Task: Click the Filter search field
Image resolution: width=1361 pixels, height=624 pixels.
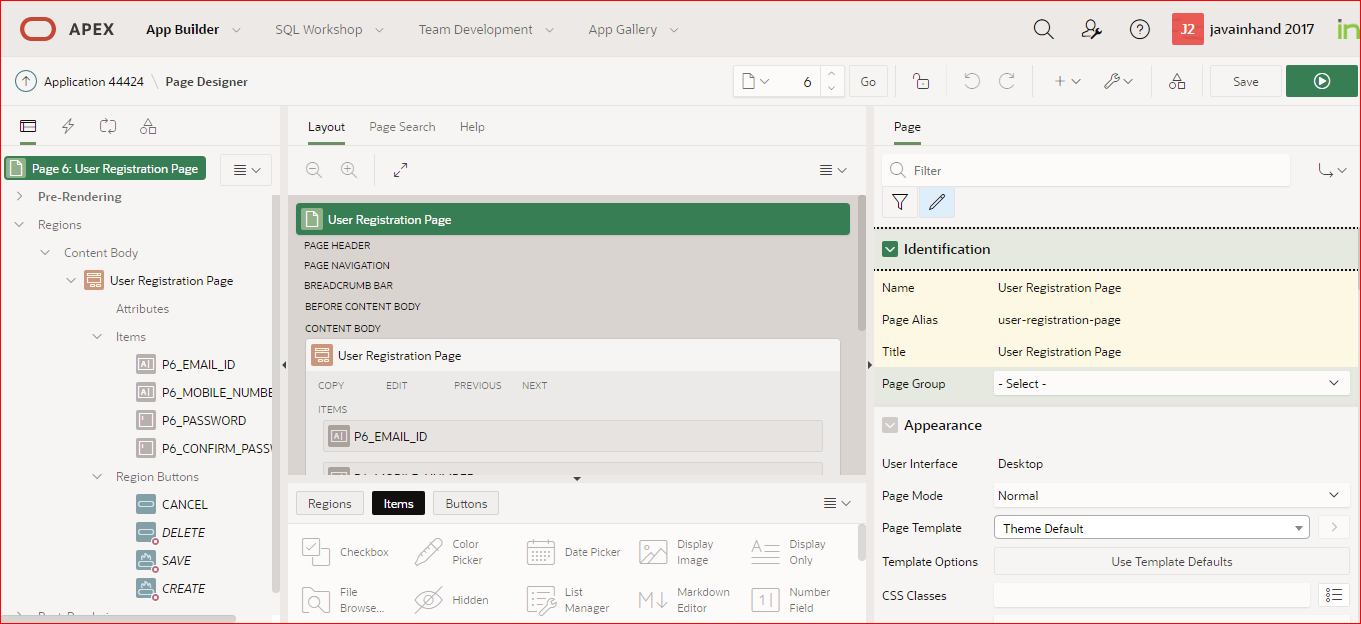Action: pos(1085,171)
